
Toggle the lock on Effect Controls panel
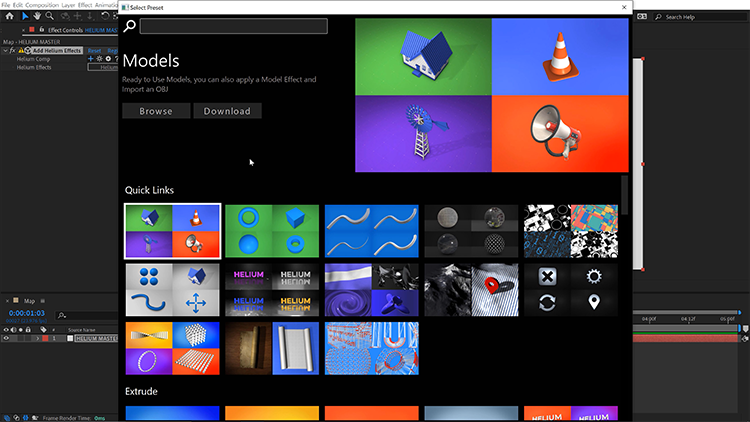pyautogui.click(x=43, y=30)
